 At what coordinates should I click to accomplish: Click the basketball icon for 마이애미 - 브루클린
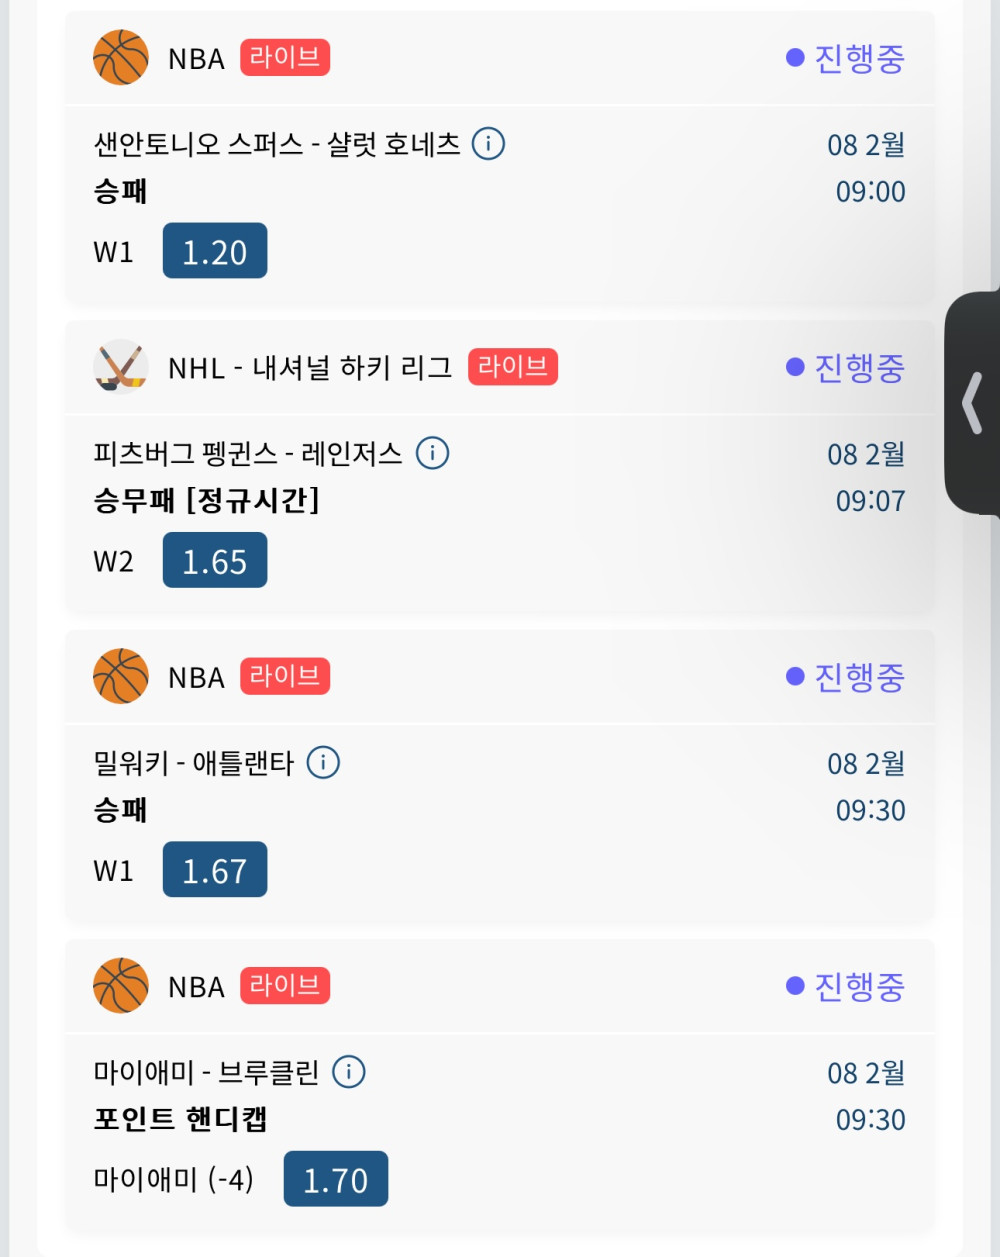(121, 986)
